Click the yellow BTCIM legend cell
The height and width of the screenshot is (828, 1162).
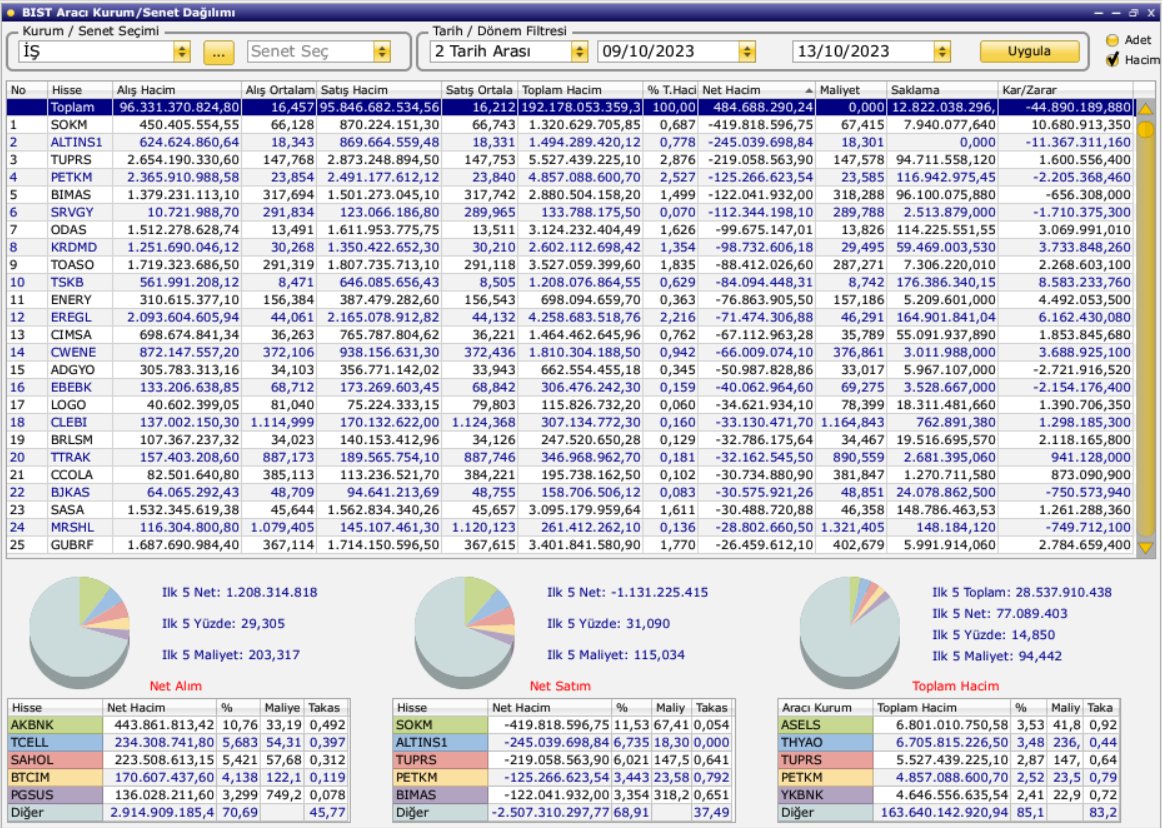coord(56,777)
